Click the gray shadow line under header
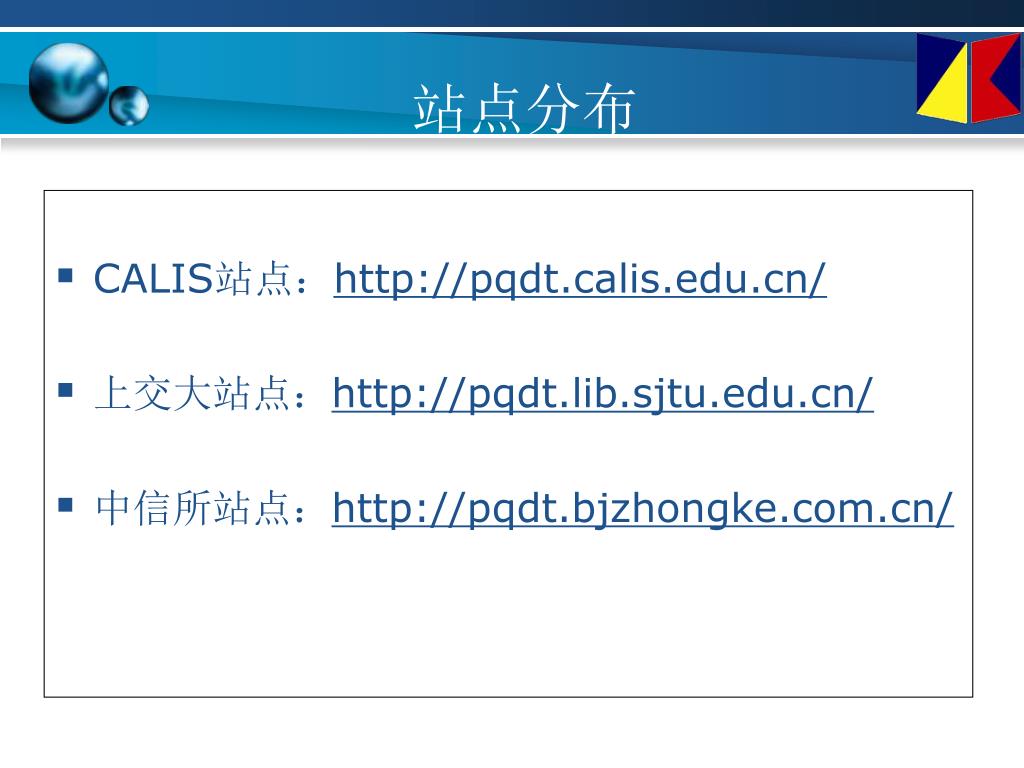The height and width of the screenshot is (768, 1024). (512, 143)
